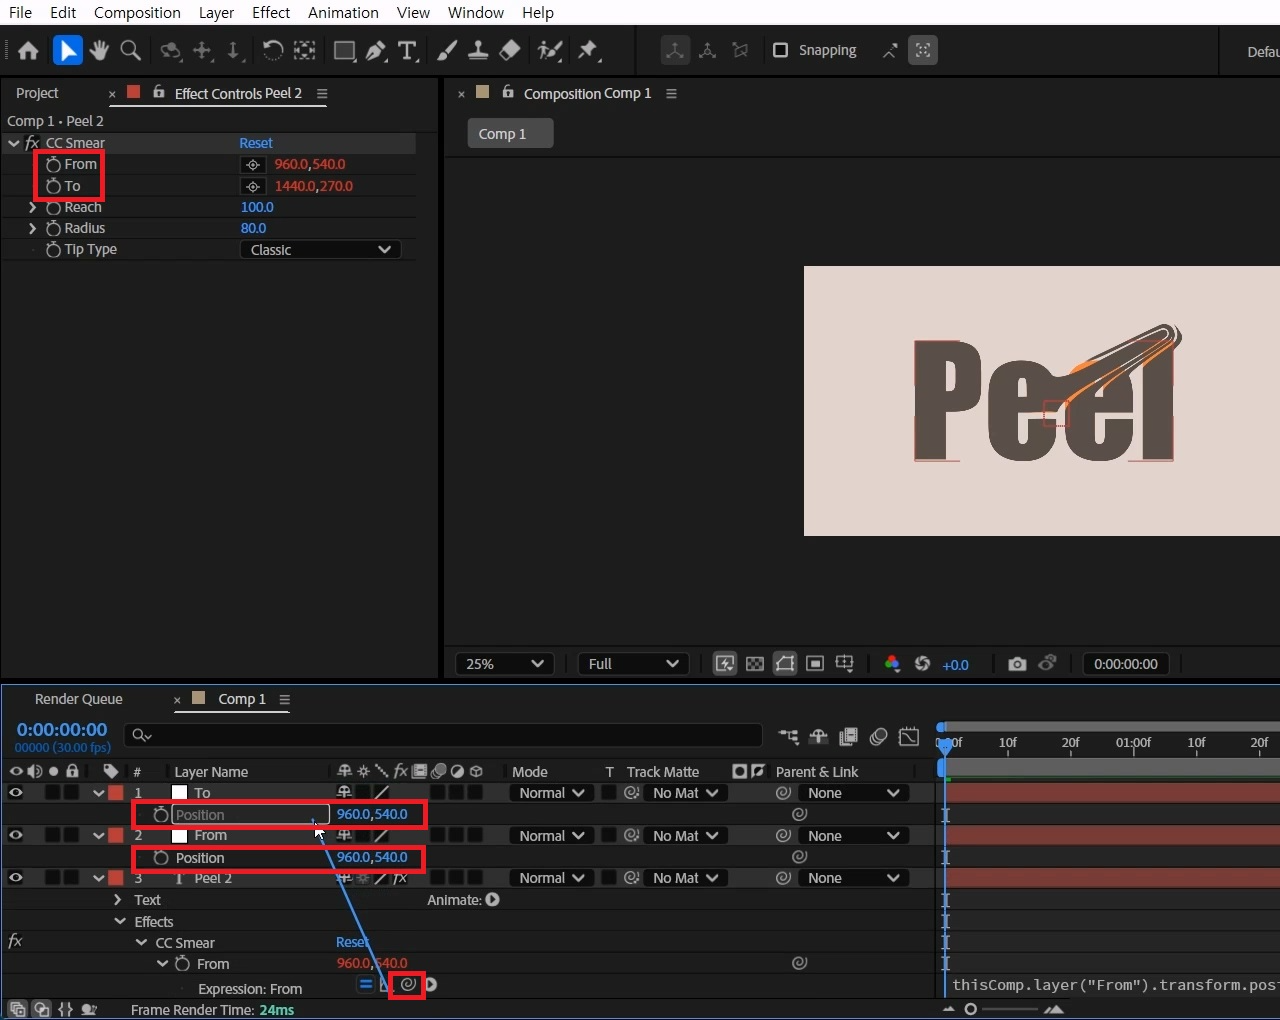Image resolution: width=1280 pixels, height=1020 pixels.
Task: Open the Composition menu
Action: 137,13
